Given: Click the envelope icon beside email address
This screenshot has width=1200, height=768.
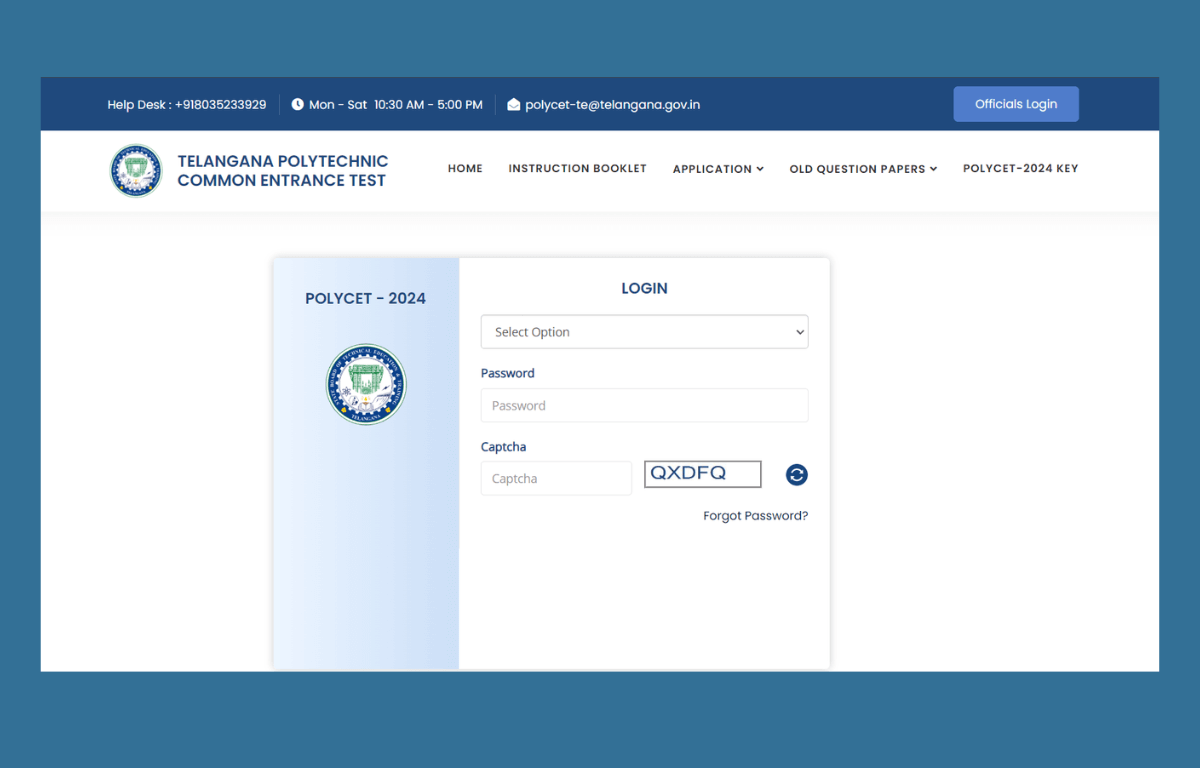Looking at the screenshot, I should pos(514,104).
